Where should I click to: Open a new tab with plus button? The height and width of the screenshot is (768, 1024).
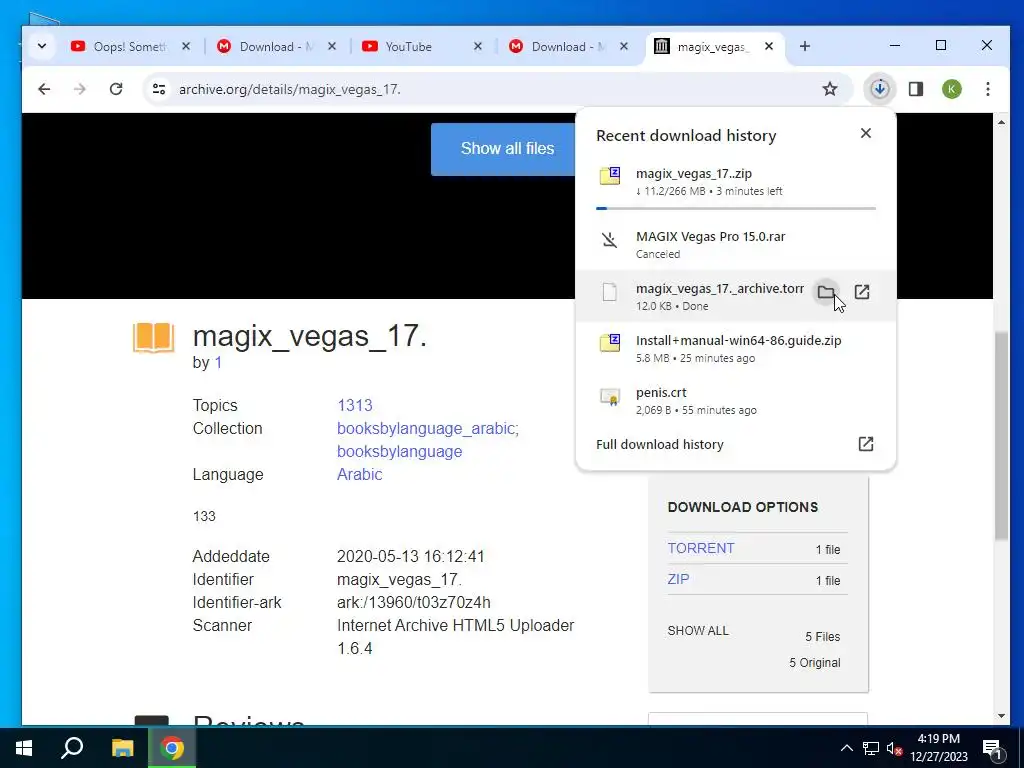[805, 46]
